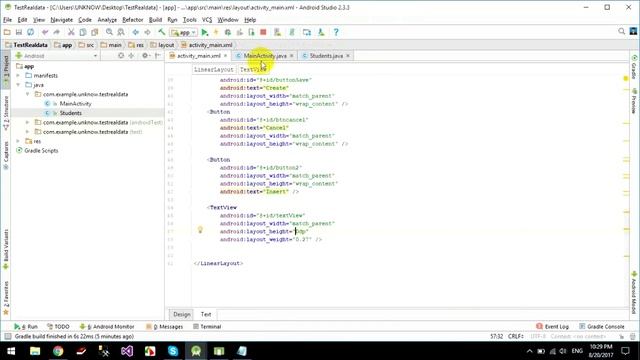
Task: Open the Tools menu
Action: tap(189, 20)
